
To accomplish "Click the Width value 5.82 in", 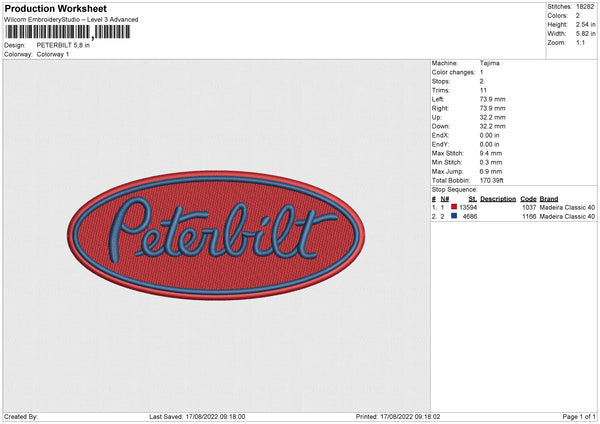I will [585, 34].
